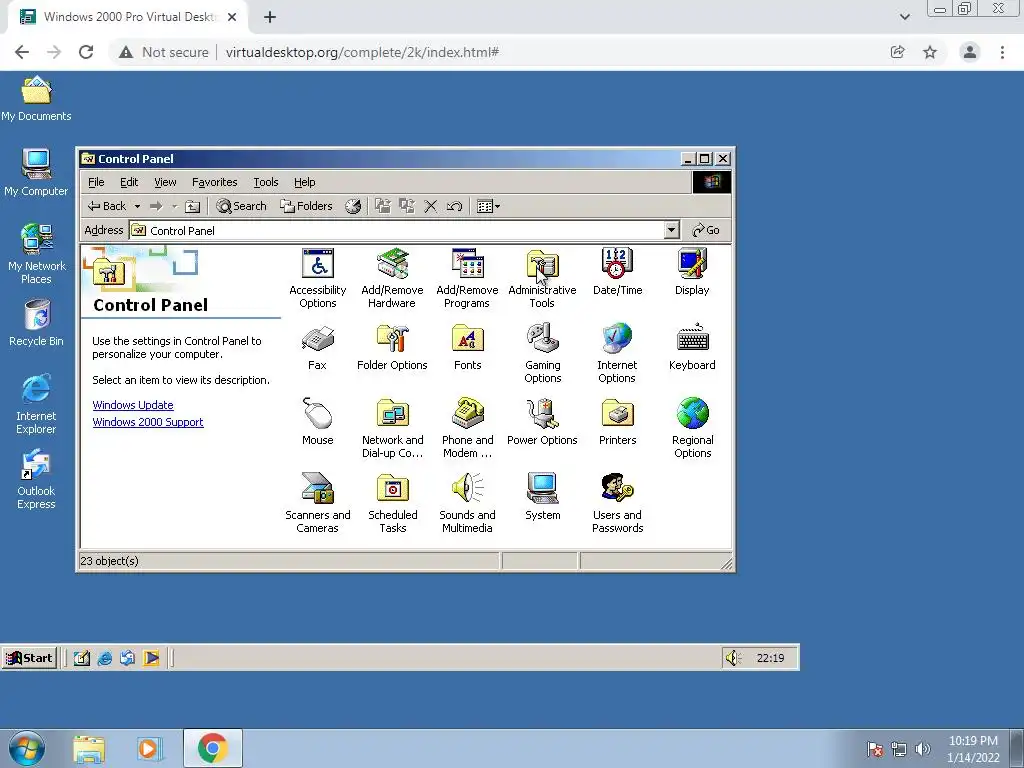
Task: Open Add/Remove Programs applet
Action: pyautogui.click(x=467, y=278)
